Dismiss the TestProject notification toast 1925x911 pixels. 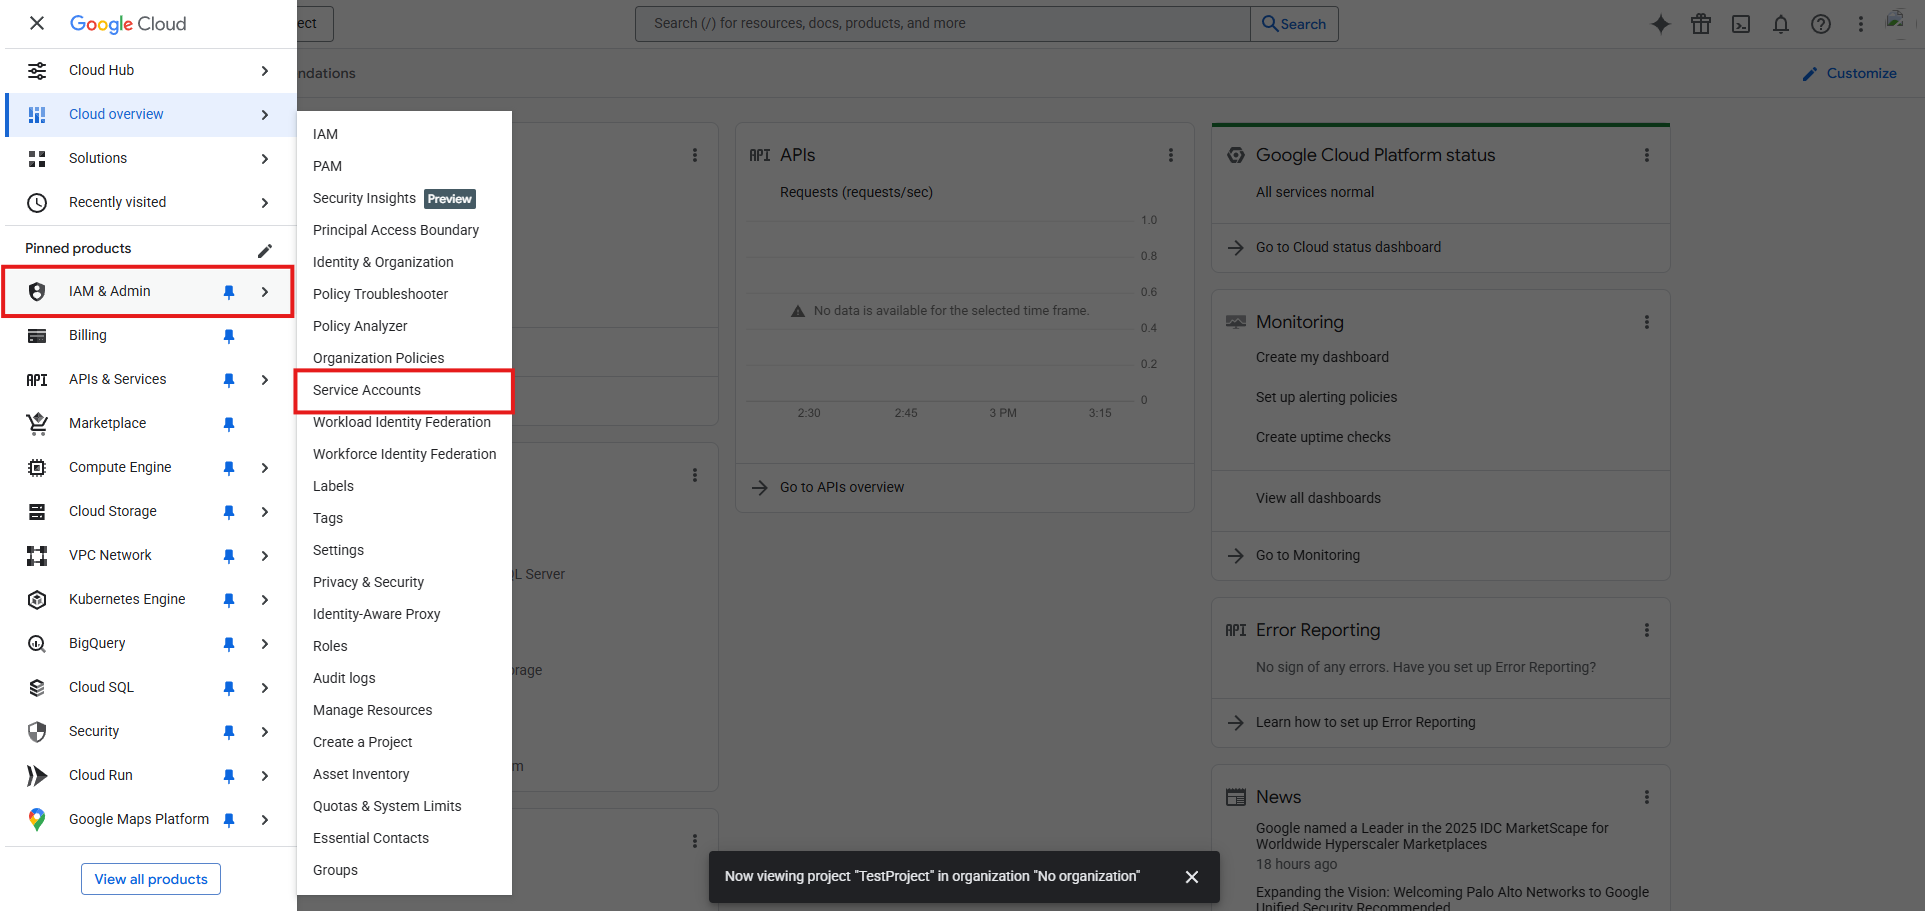point(1191,877)
